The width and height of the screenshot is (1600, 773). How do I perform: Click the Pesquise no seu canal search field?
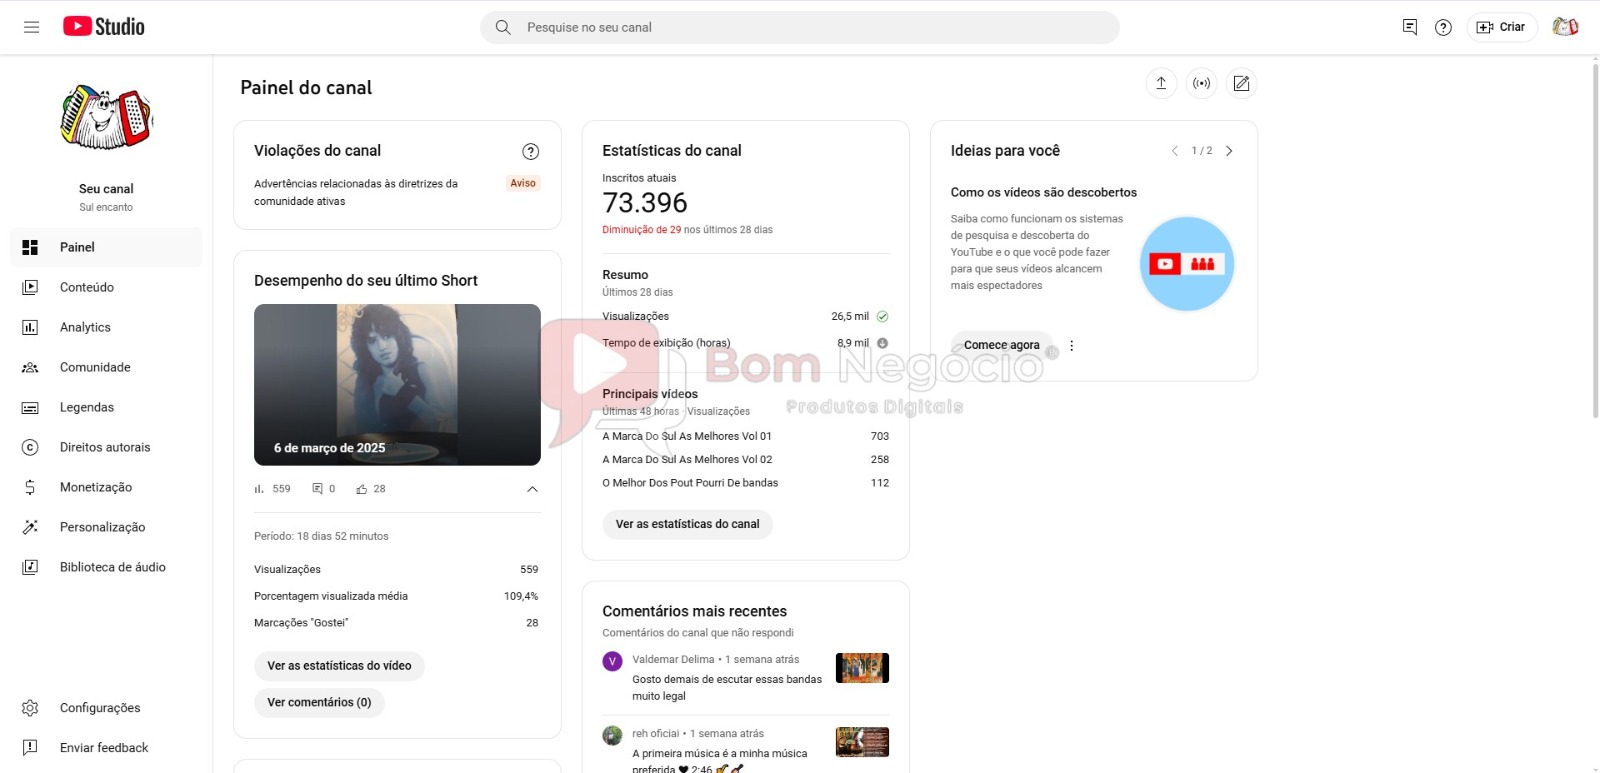[799, 27]
